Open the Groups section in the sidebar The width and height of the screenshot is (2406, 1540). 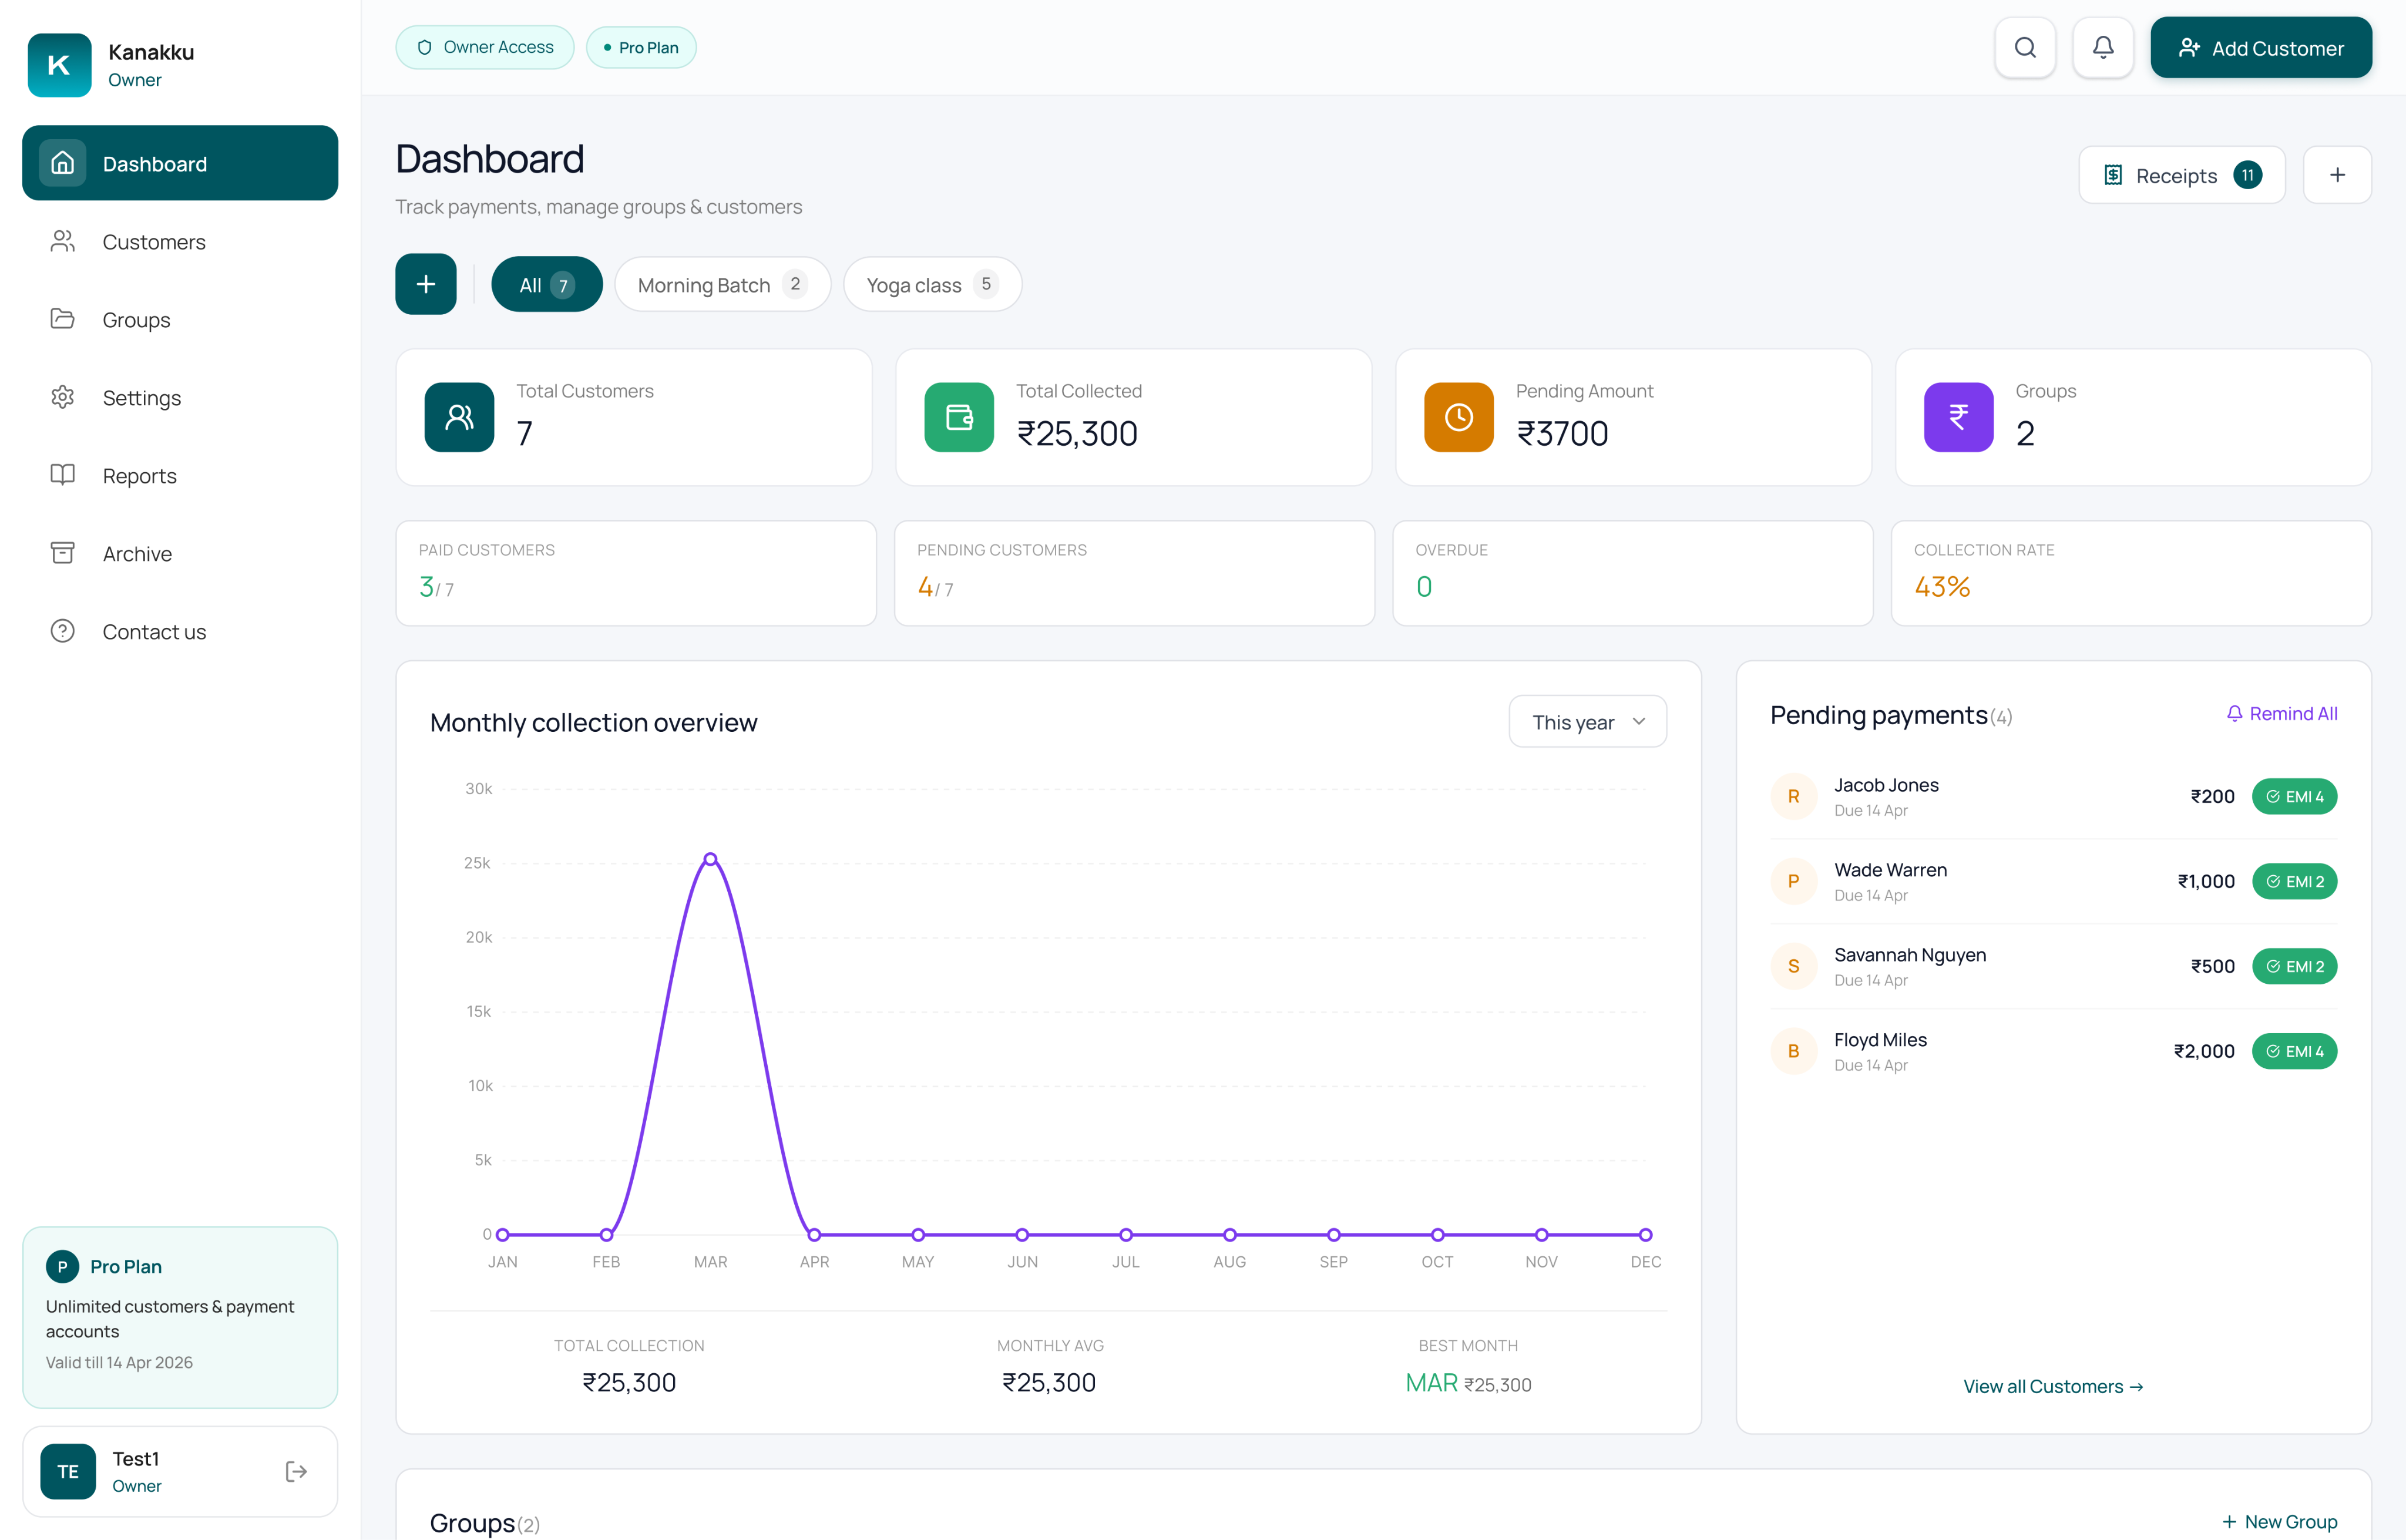coord(136,319)
